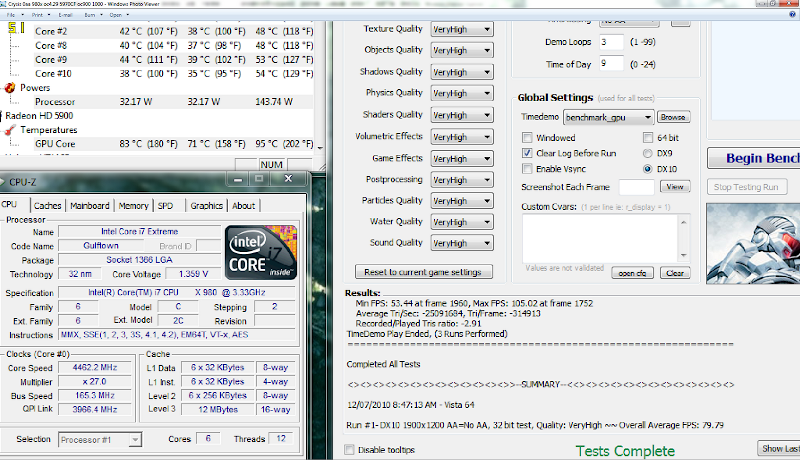Expand the Sound Quality dropdown
Screen dimensions: 800x460
[462, 243]
